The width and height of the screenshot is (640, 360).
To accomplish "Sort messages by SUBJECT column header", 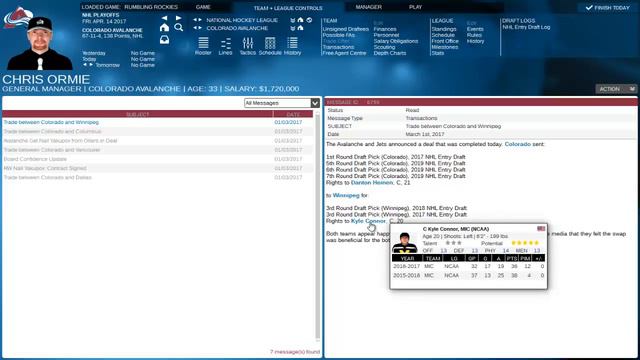I will [x=138, y=114].
